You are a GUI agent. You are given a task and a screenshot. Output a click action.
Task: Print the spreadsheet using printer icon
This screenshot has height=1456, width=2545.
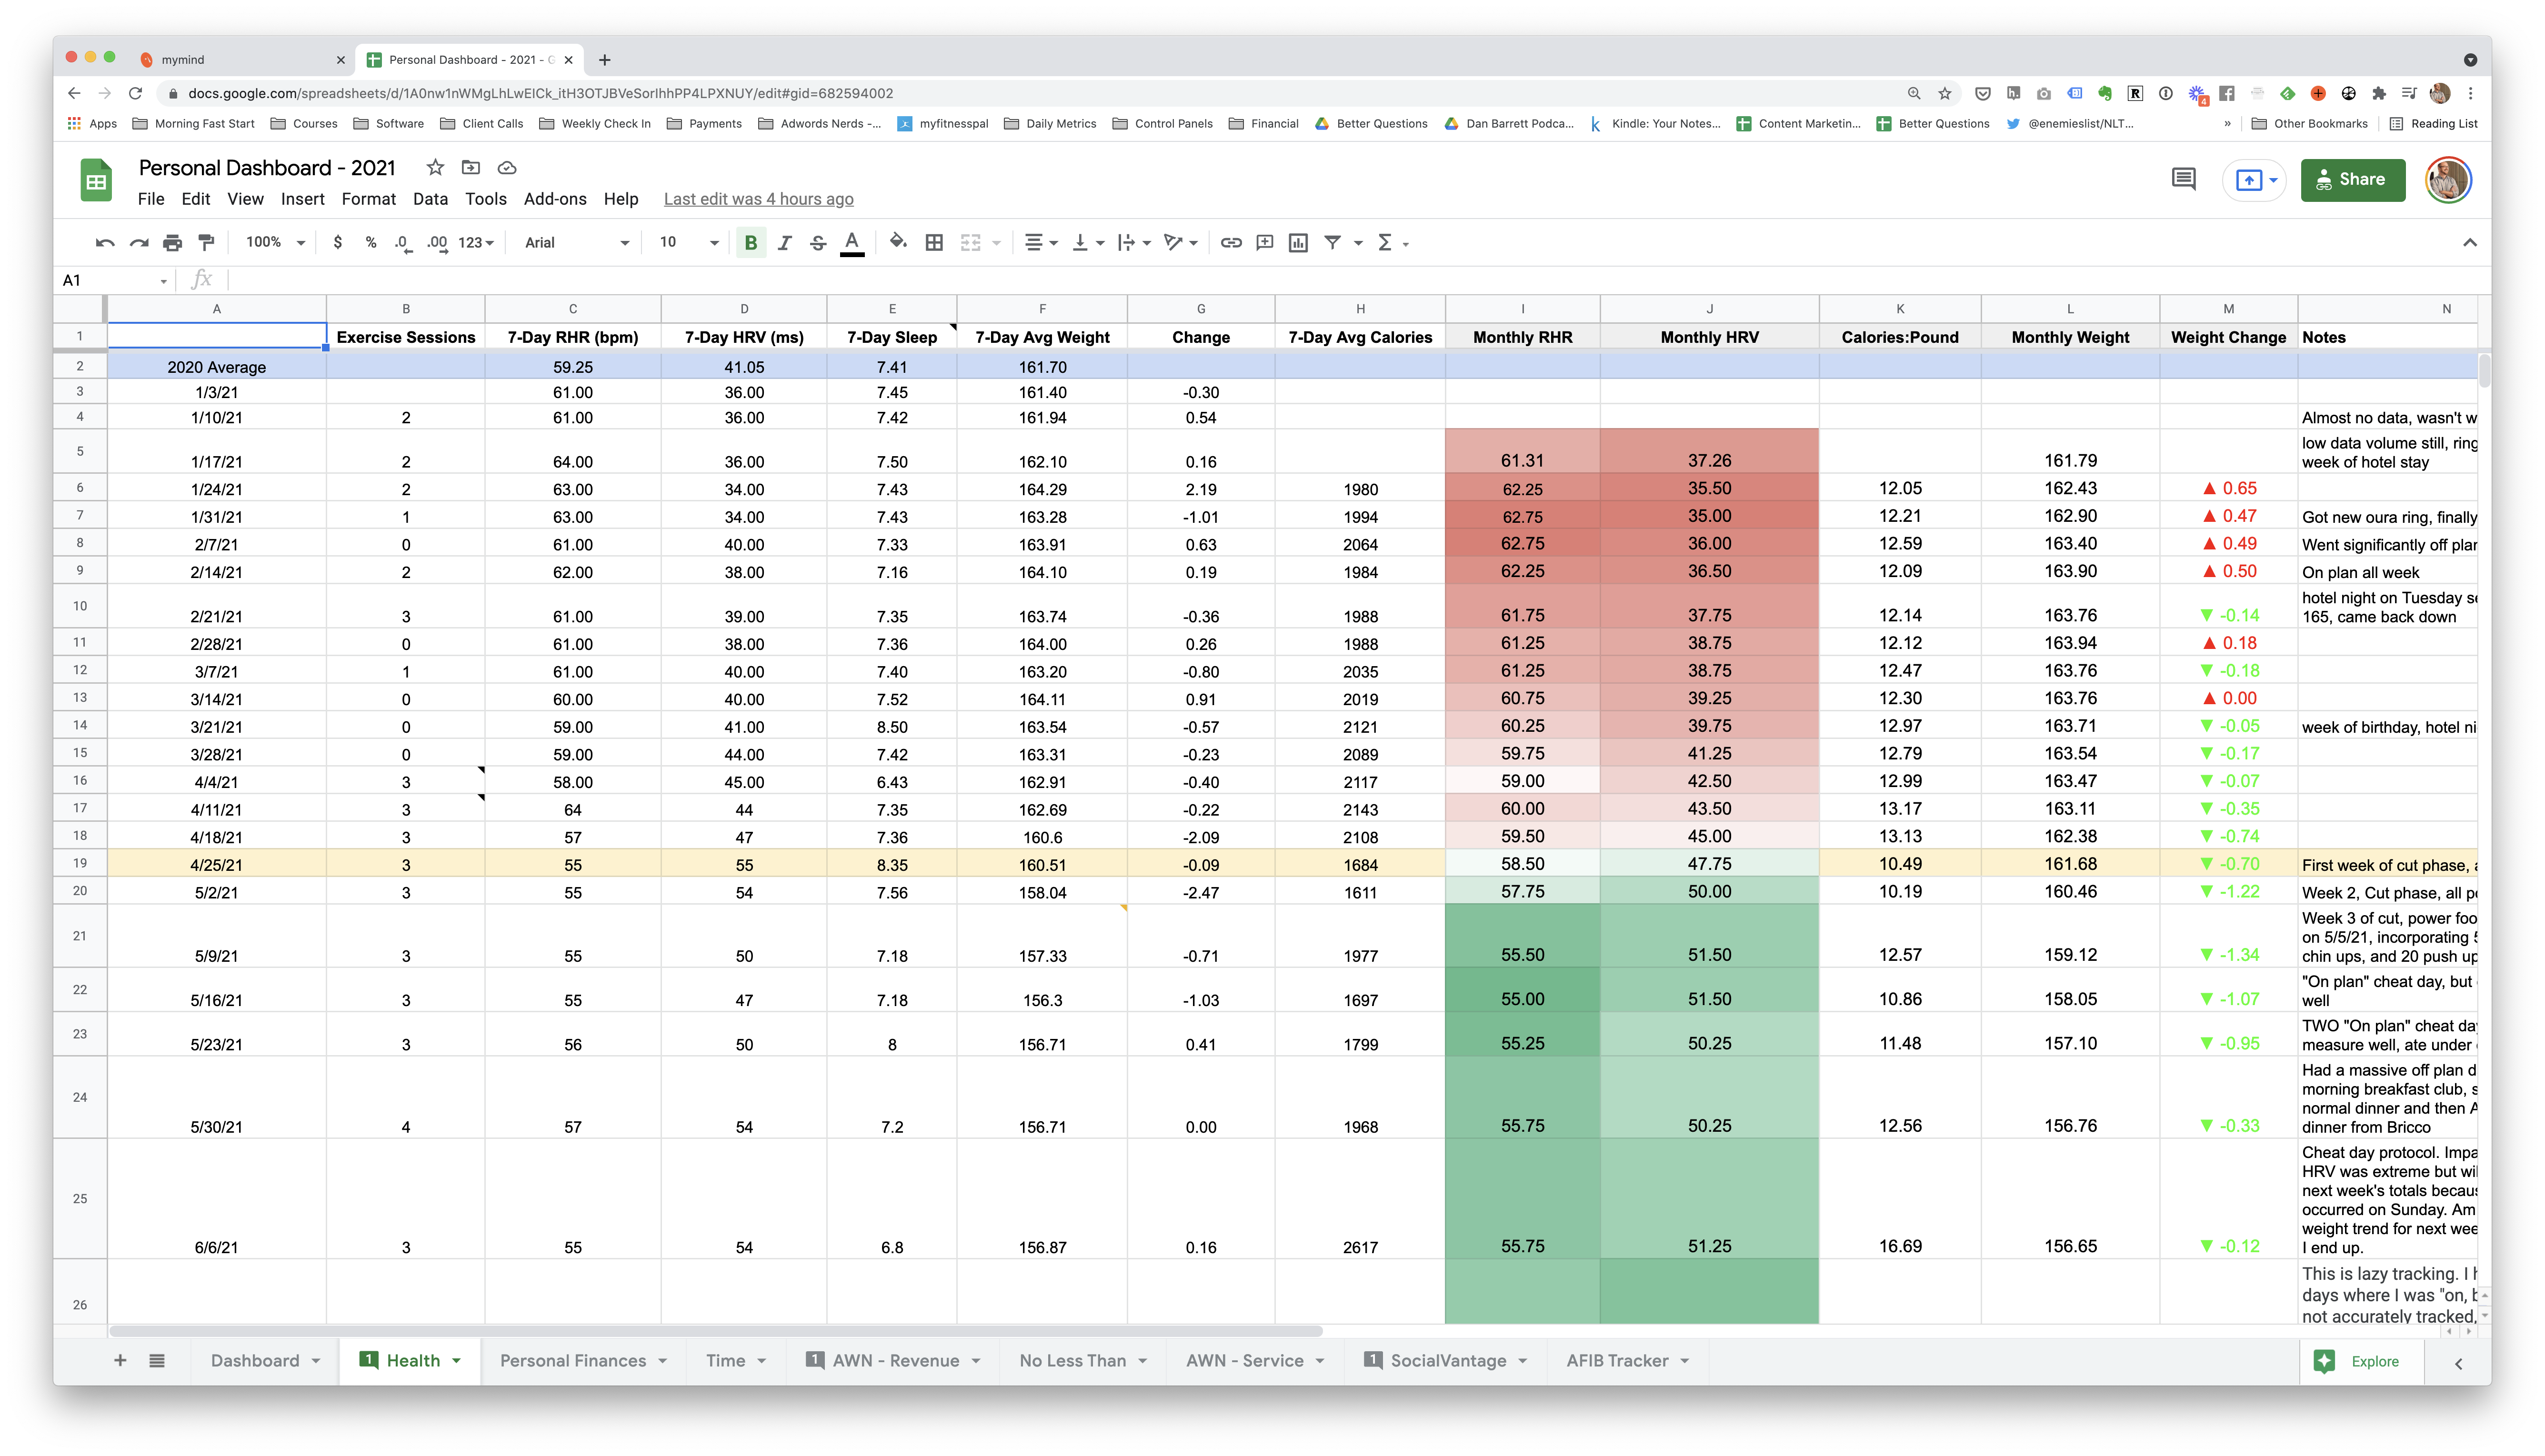tap(173, 242)
